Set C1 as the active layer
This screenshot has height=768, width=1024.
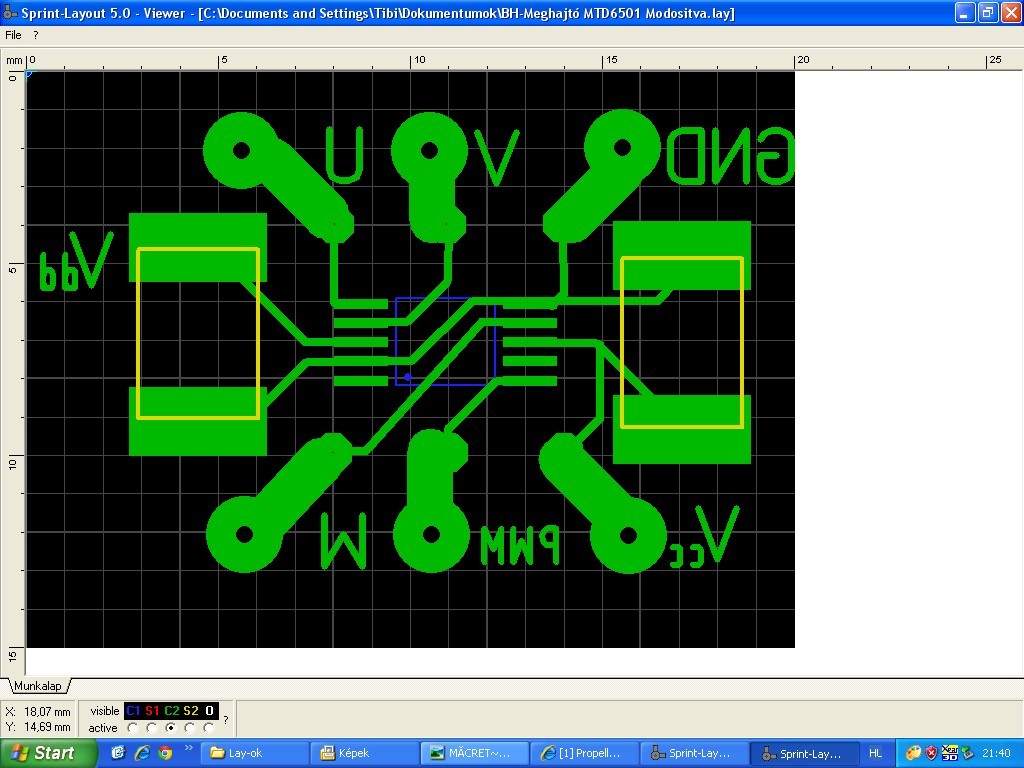pos(133,728)
